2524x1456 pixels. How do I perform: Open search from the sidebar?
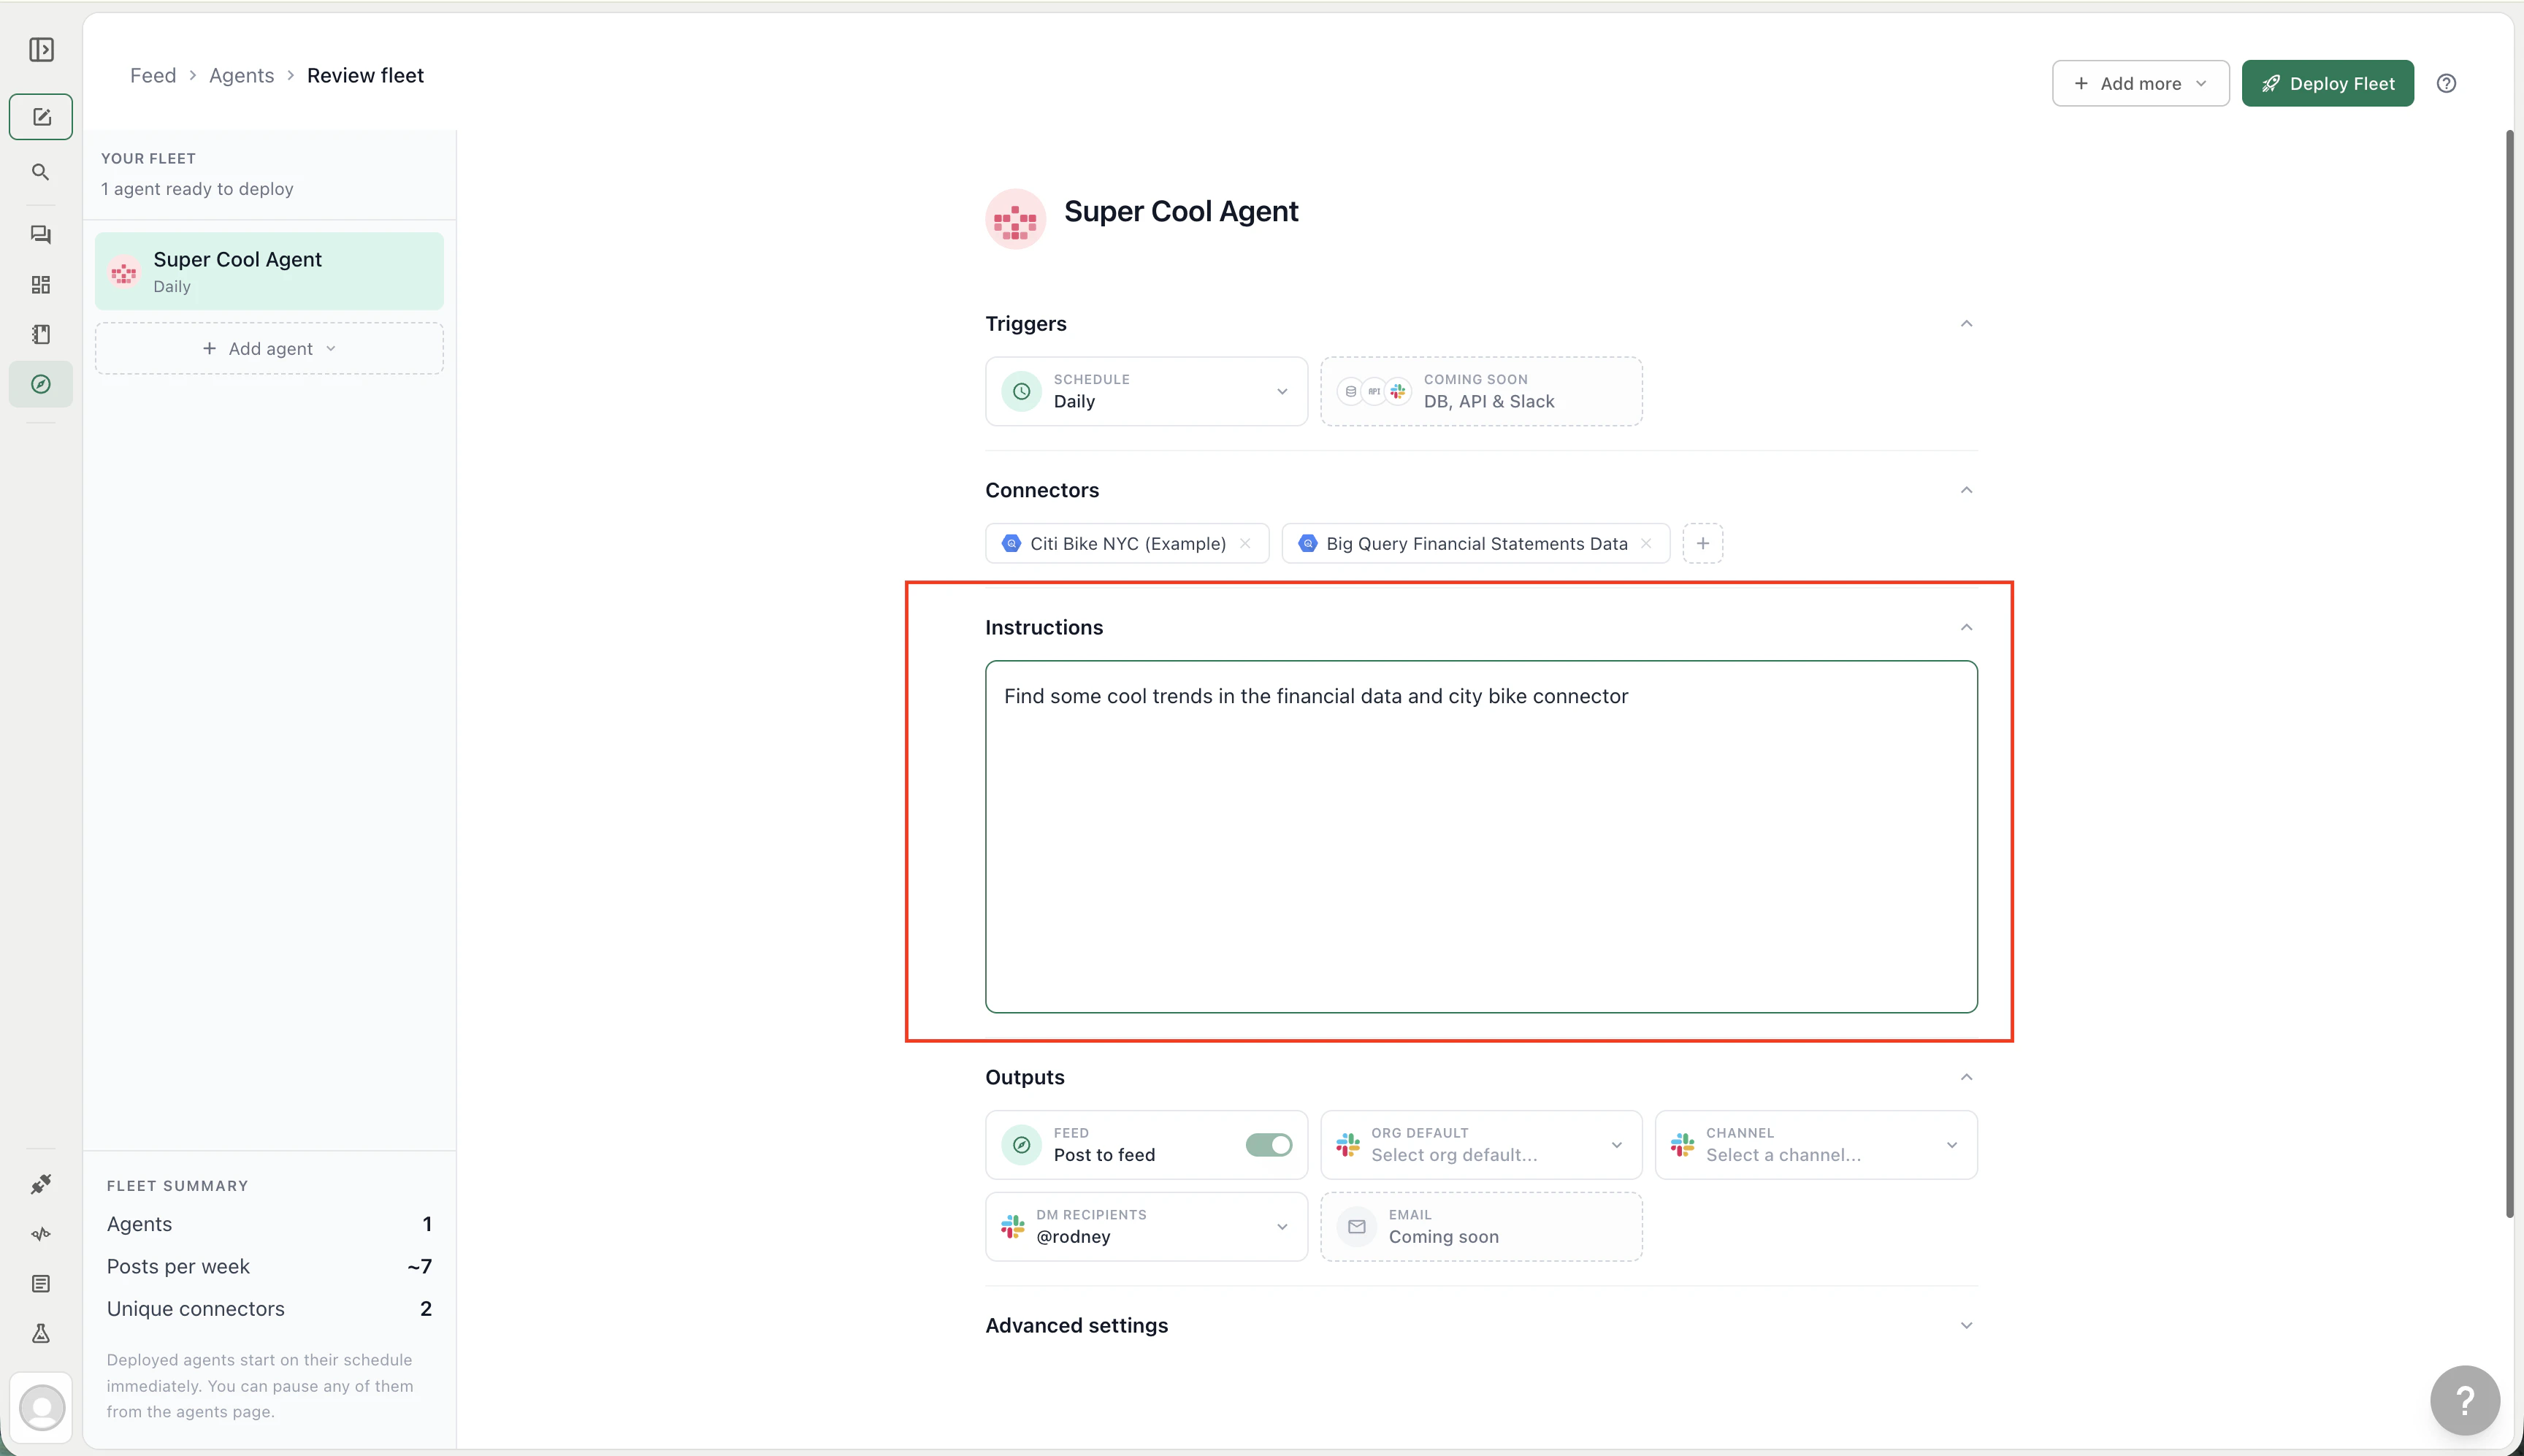tap(40, 171)
